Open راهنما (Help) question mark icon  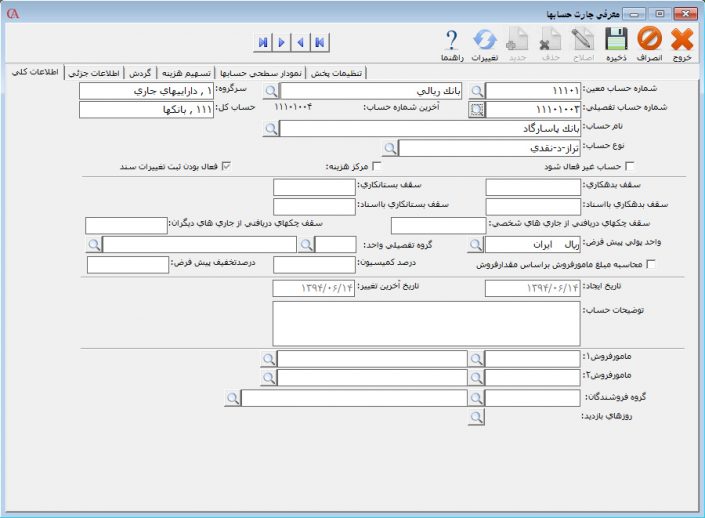click(x=451, y=40)
